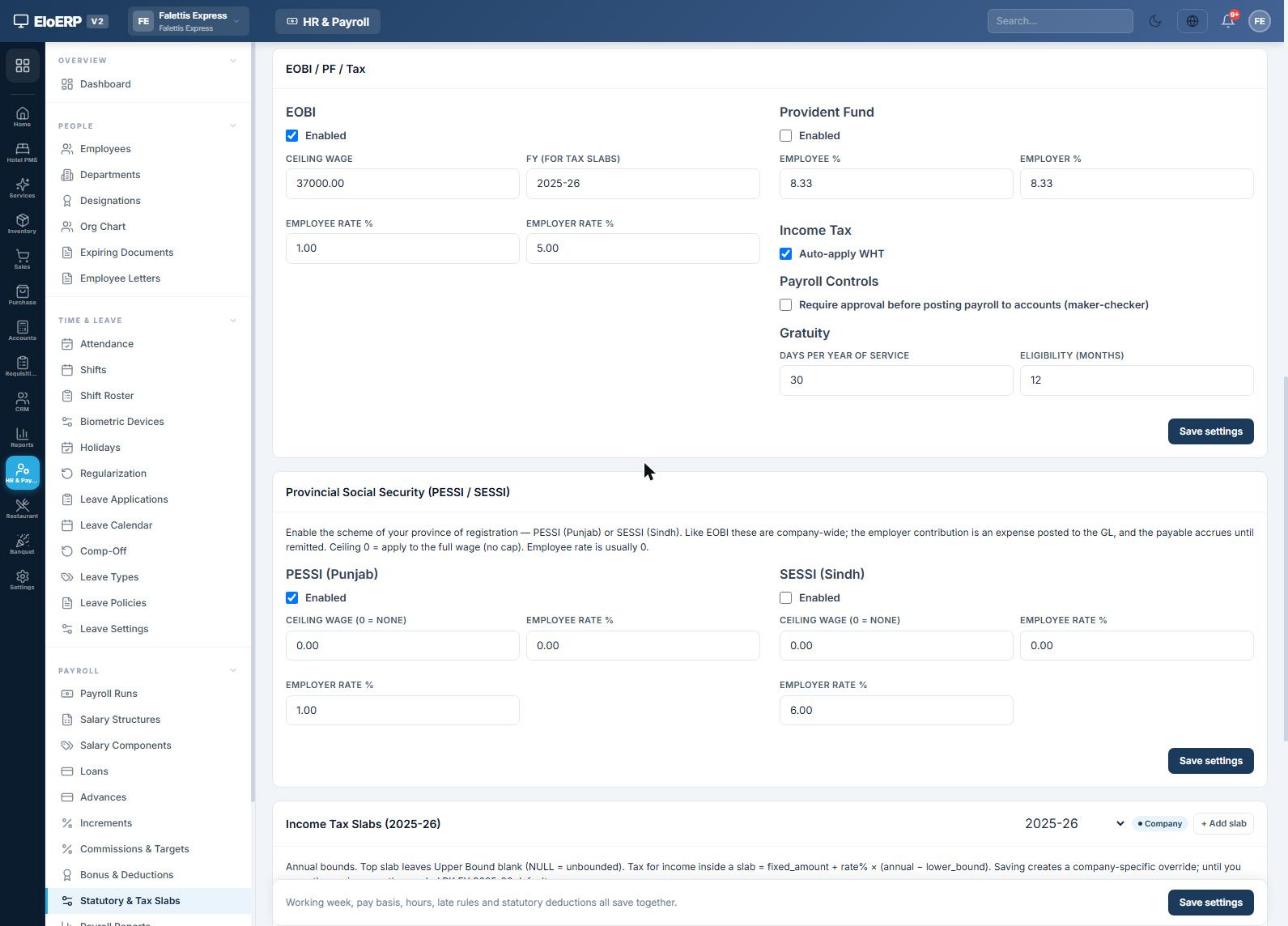This screenshot has height=926, width=1288.
Task: Open the Falettis Express company switcher
Action: tap(188, 21)
